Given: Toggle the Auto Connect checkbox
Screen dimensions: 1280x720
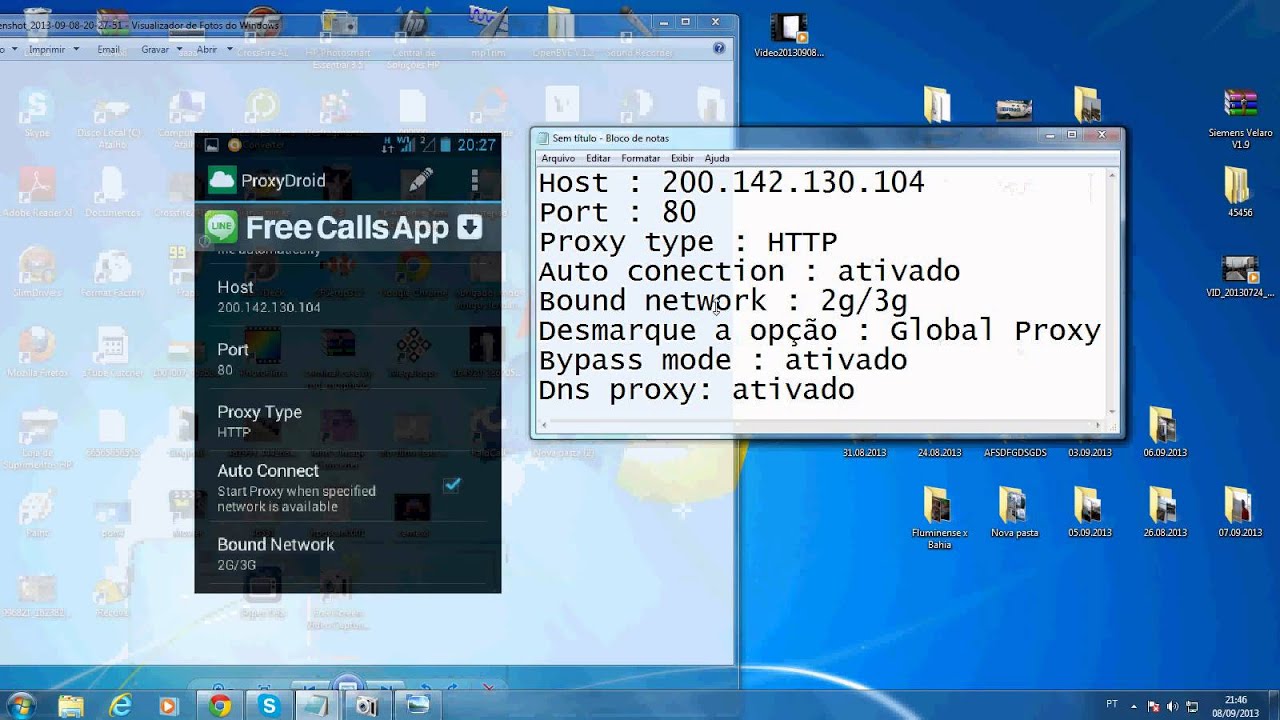Looking at the screenshot, I should tap(452, 485).
